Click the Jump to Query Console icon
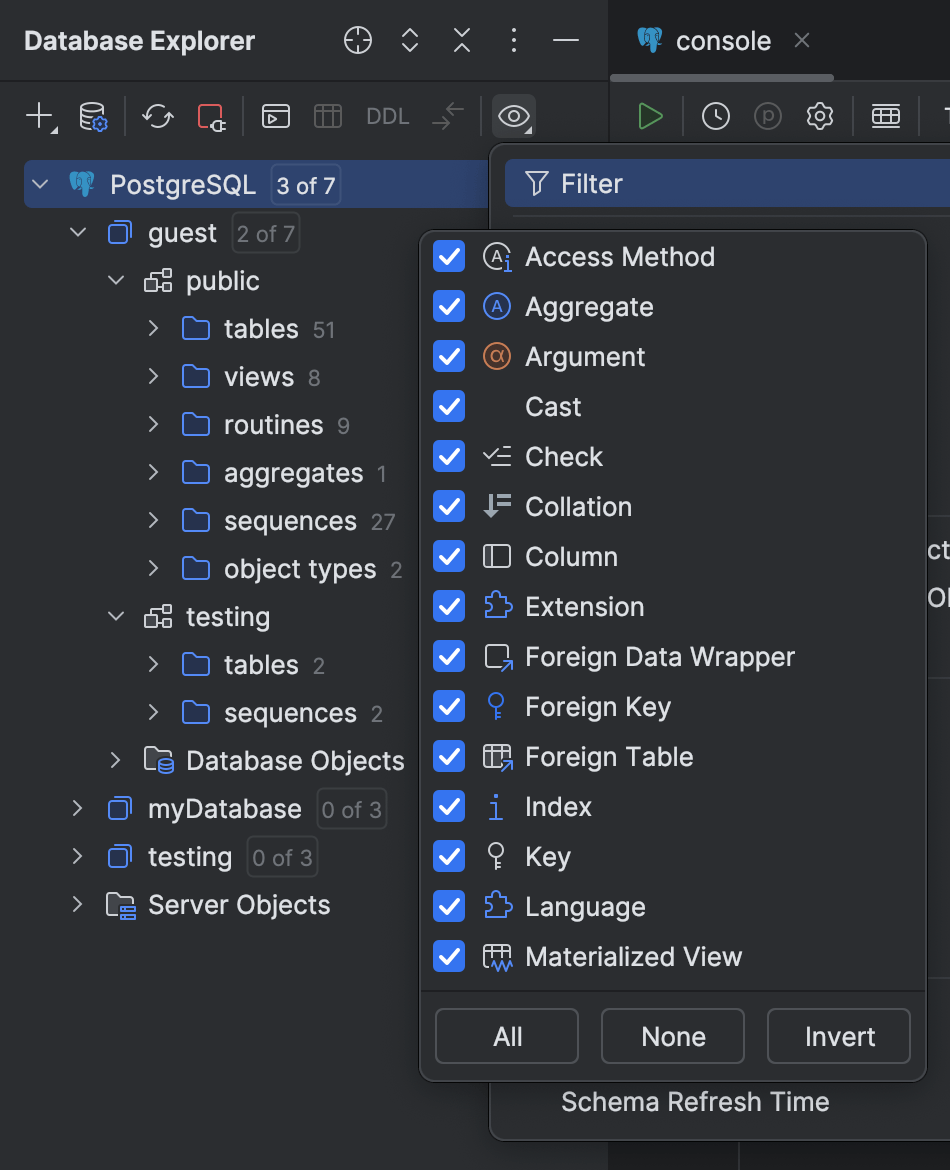 click(x=275, y=116)
